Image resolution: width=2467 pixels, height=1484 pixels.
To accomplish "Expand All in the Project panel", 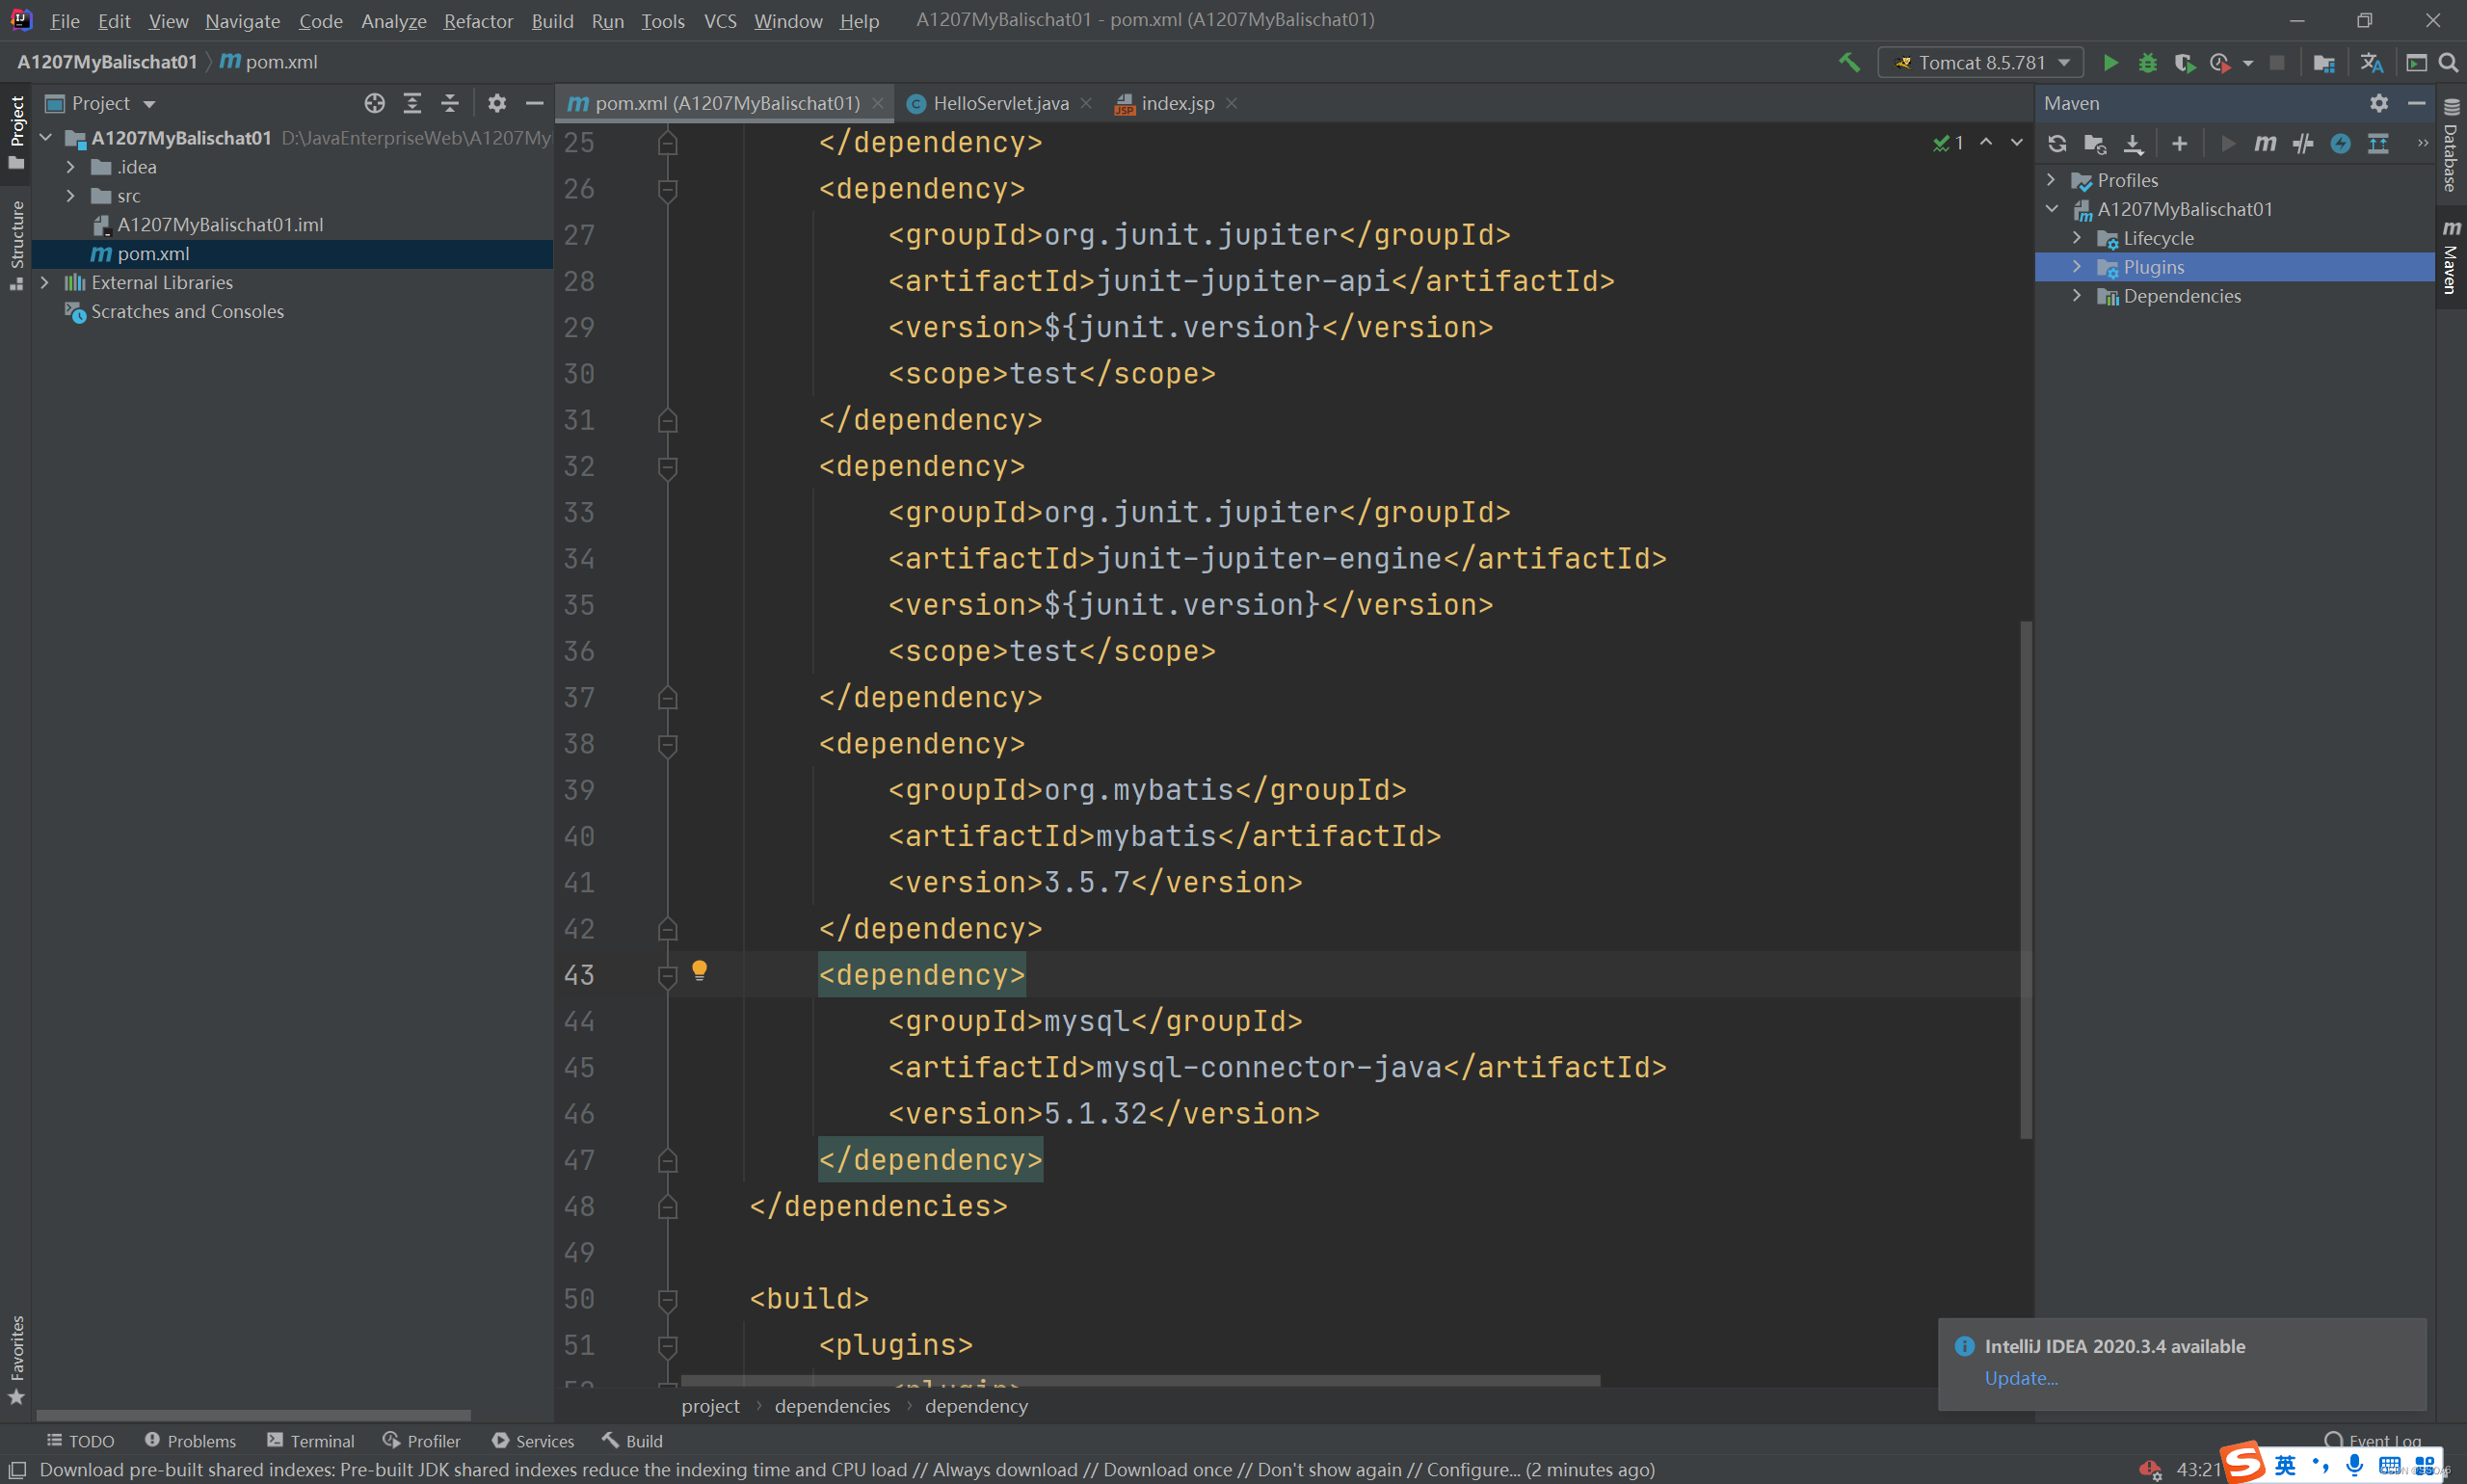I will coord(412,103).
